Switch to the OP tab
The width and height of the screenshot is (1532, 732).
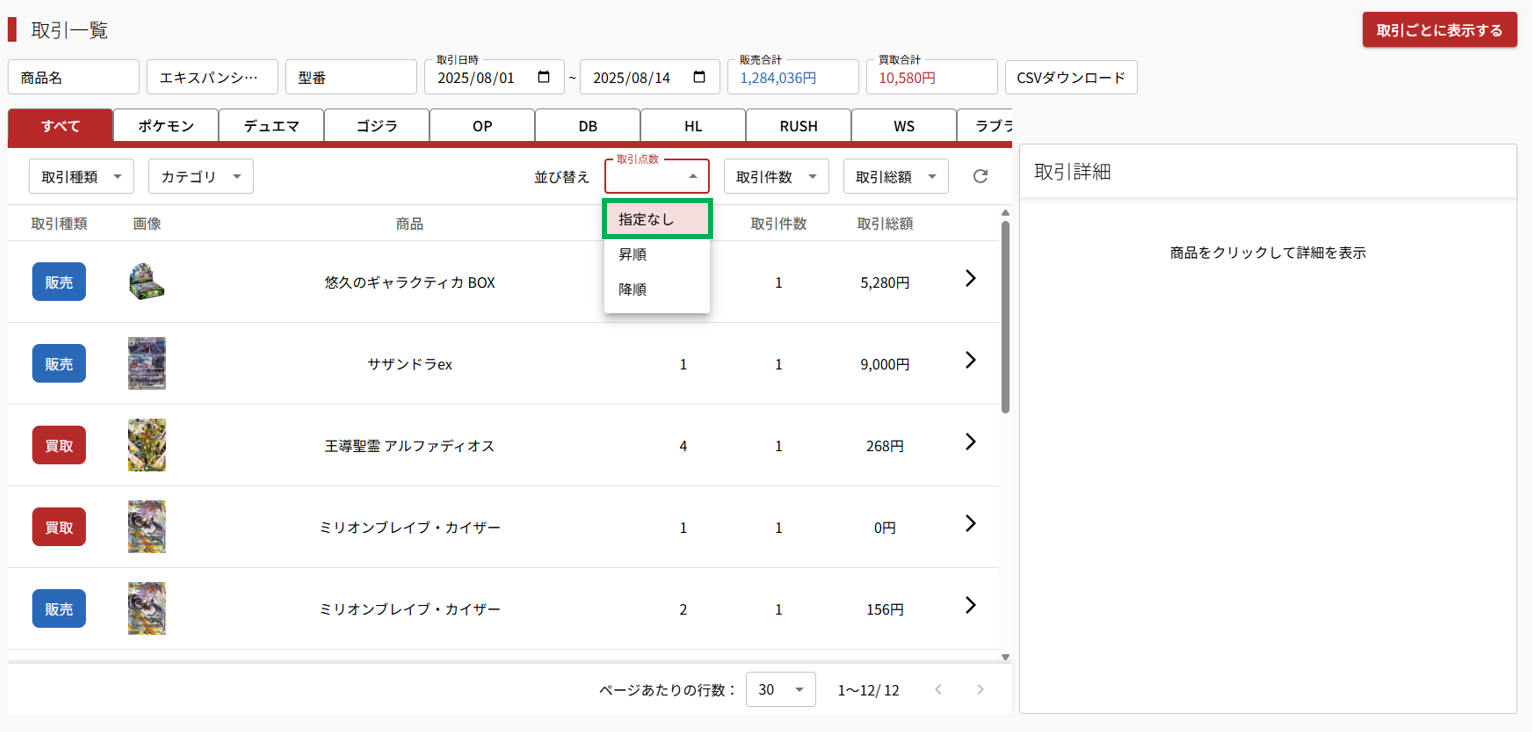[x=482, y=126]
